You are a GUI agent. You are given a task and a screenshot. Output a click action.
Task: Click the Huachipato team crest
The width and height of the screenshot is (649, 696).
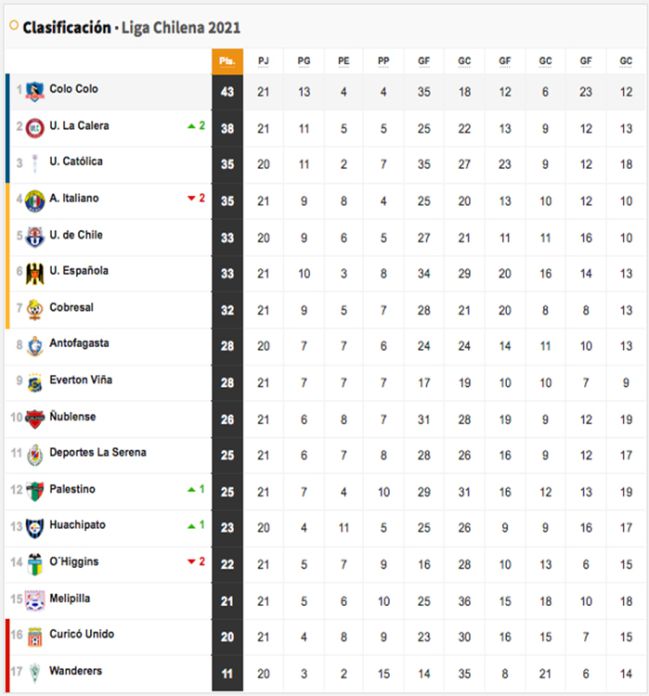point(35,528)
